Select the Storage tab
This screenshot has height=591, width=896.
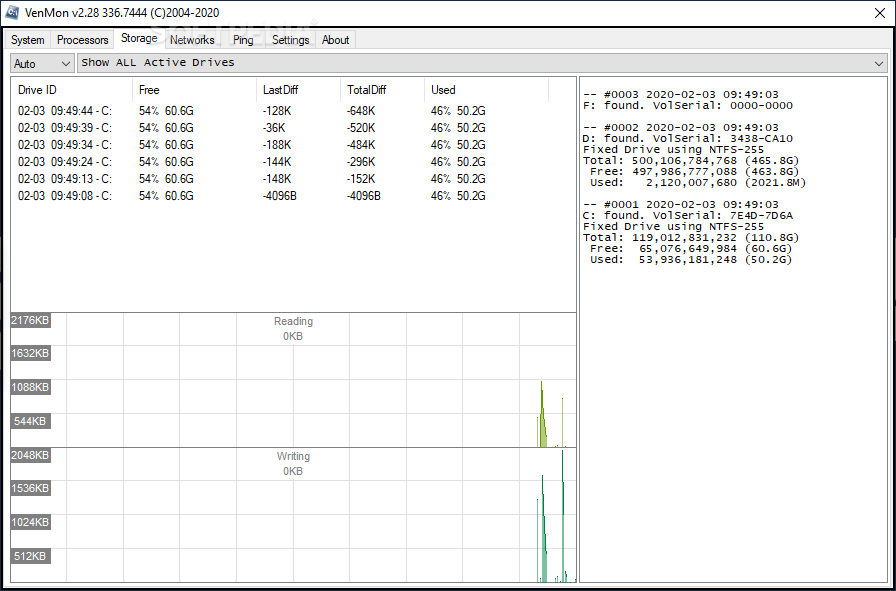tap(139, 38)
